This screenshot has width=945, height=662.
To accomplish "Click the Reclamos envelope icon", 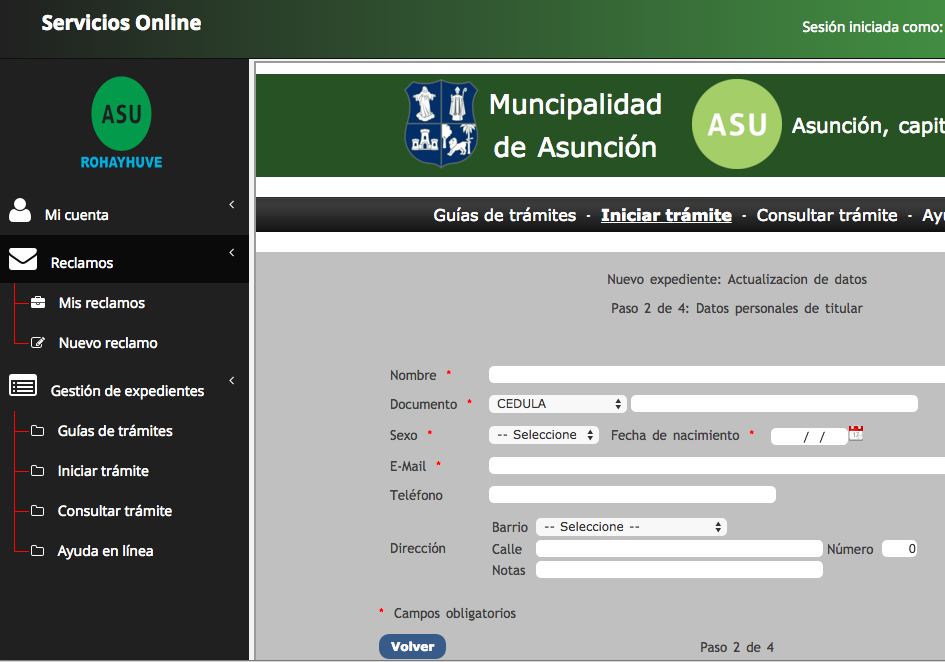I will [x=23, y=260].
